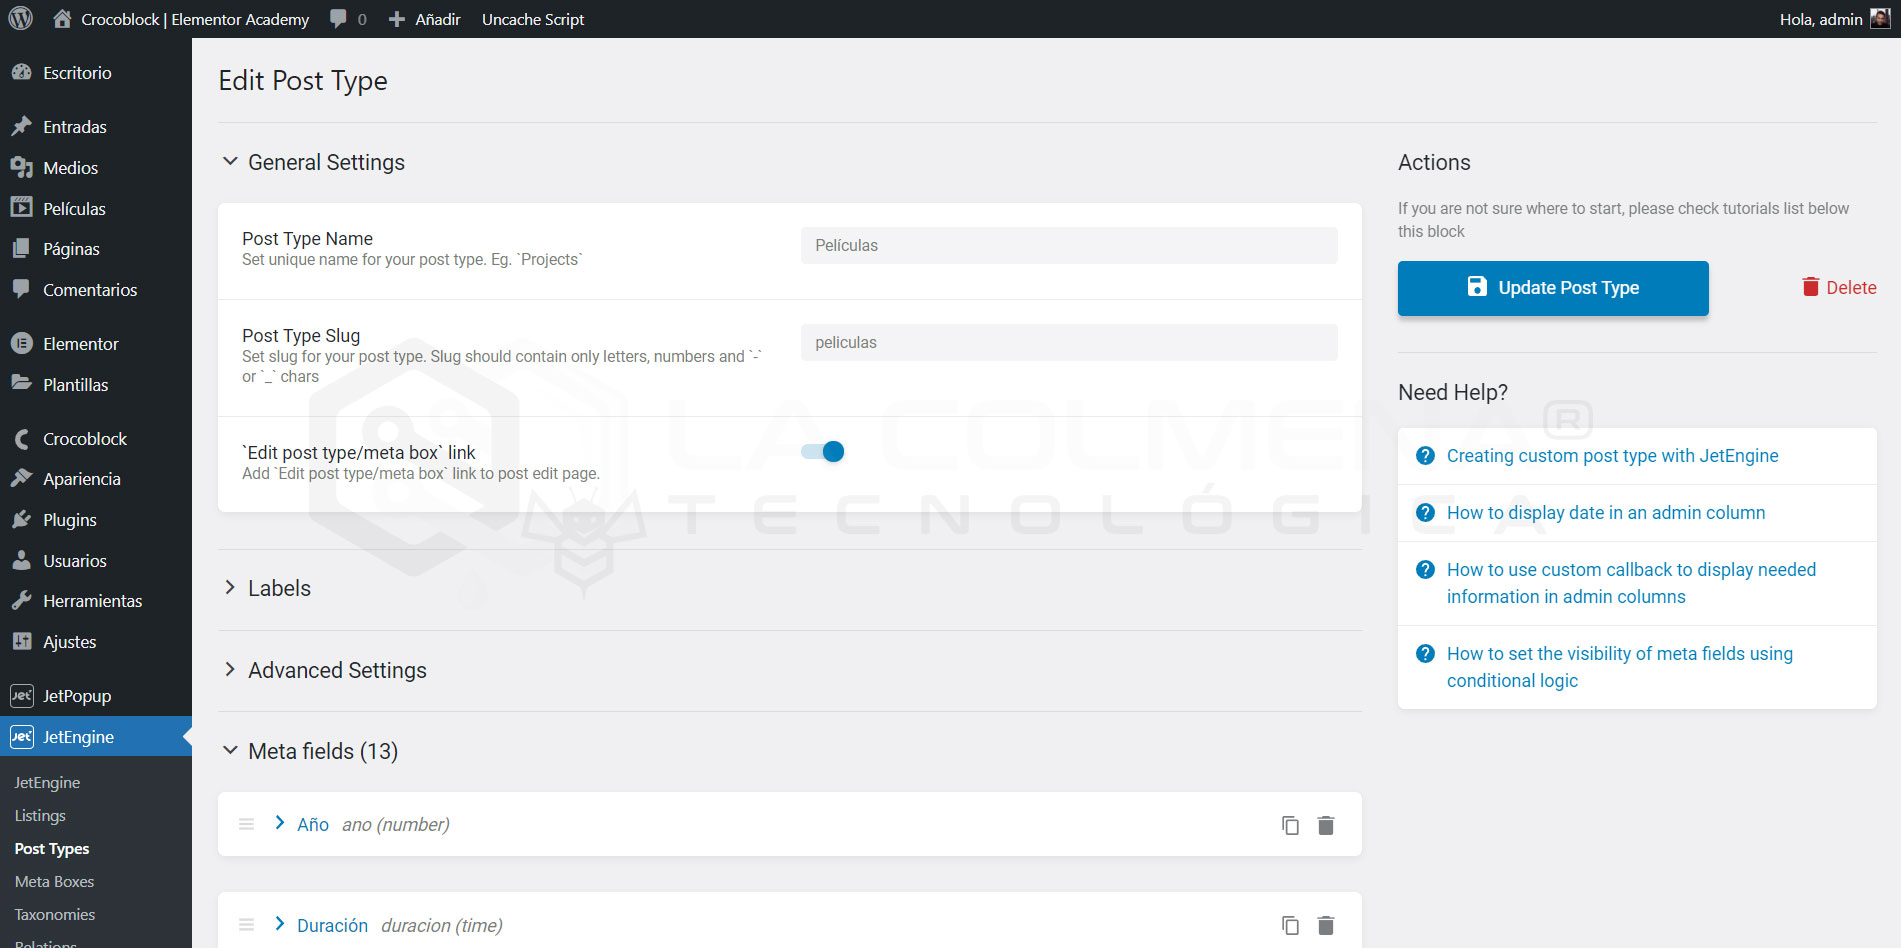Delete the Duración meta field
Viewport: 1901px width, 948px height.
pos(1326,925)
